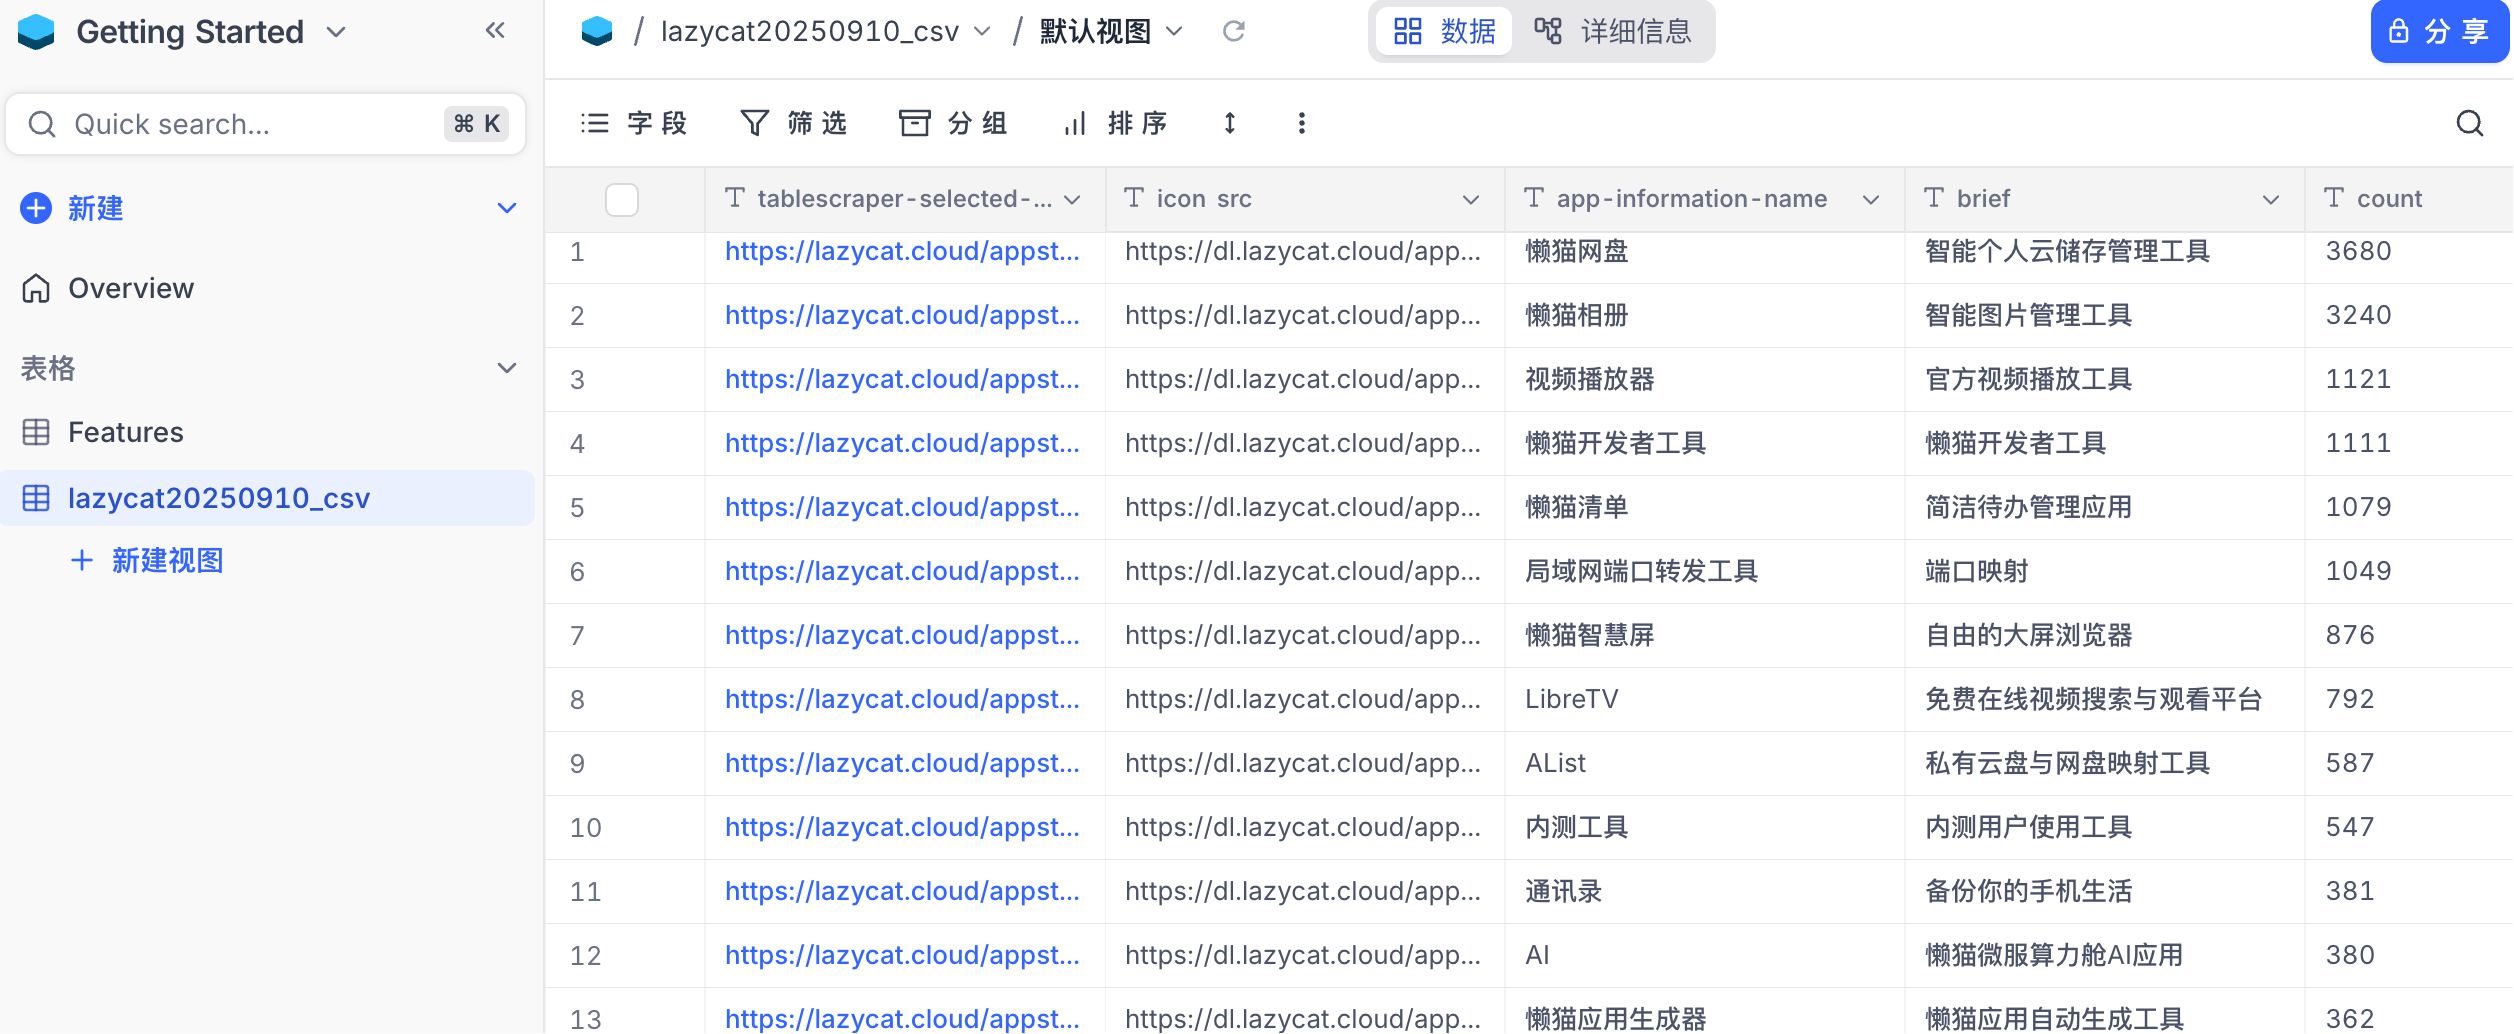The image size is (2514, 1034).
Task: Click the 分享 share button
Action: 2440,31
